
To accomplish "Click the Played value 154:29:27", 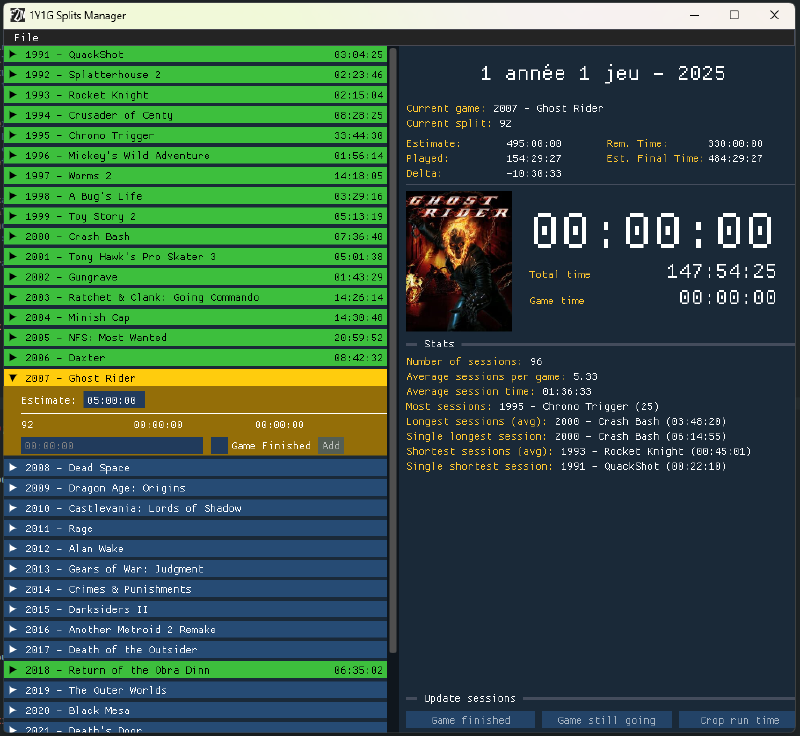I will [x=534, y=158].
